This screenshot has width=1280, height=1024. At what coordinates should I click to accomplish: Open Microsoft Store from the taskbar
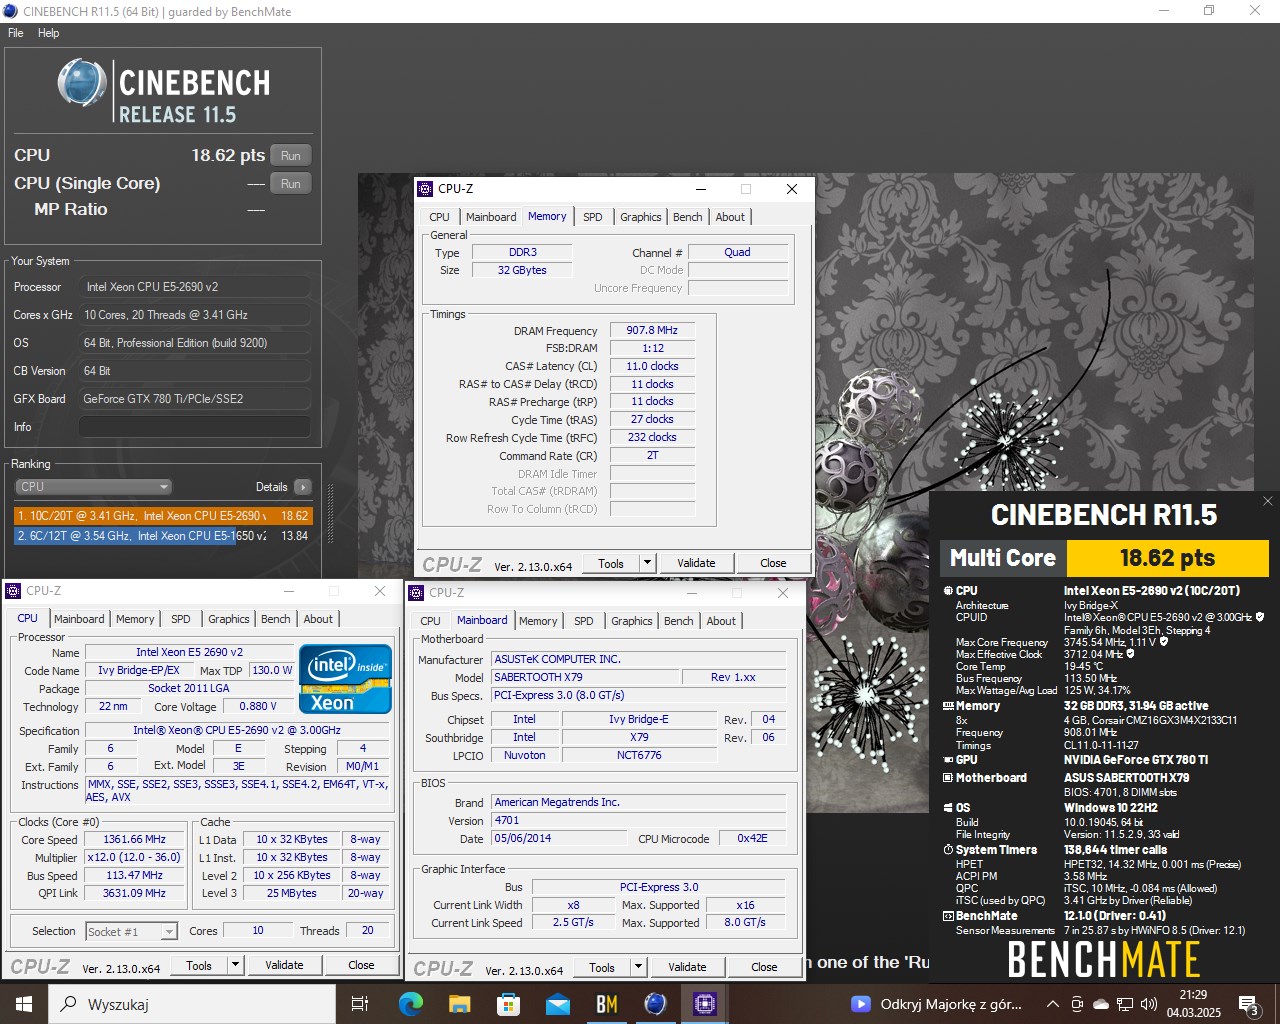click(508, 1004)
